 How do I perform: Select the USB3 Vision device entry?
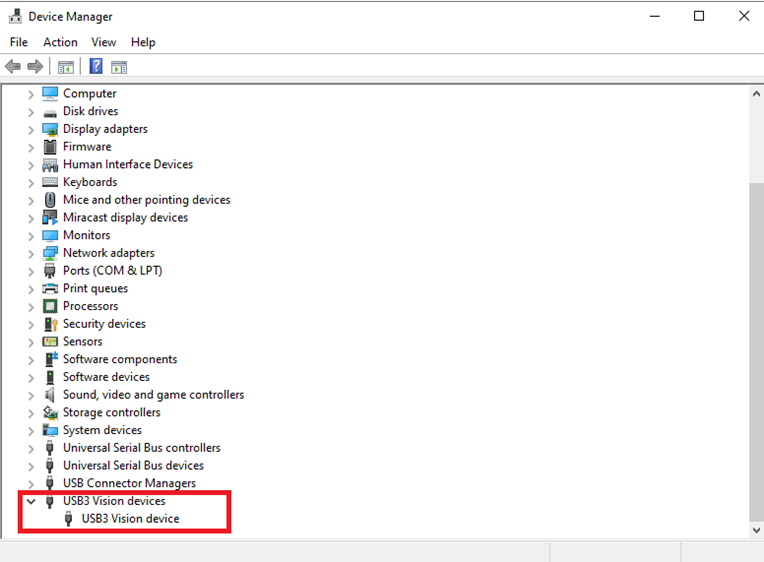pyautogui.click(x=130, y=519)
